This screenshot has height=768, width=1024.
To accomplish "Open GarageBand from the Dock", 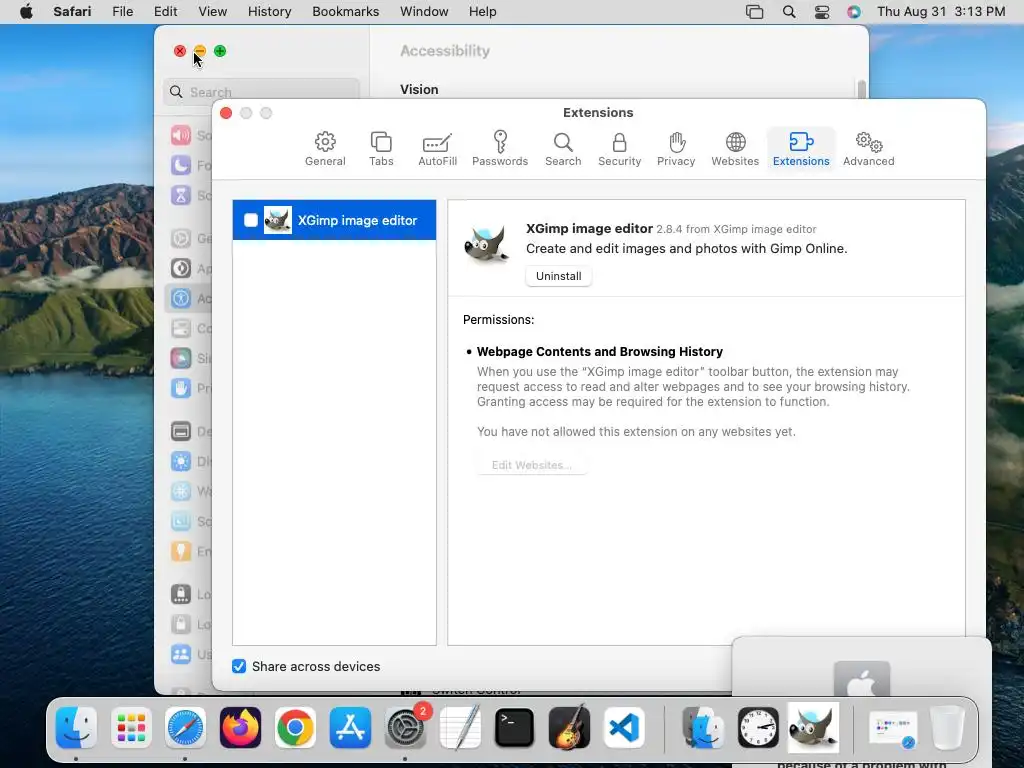I will pyautogui.click(x=569, y=727).
